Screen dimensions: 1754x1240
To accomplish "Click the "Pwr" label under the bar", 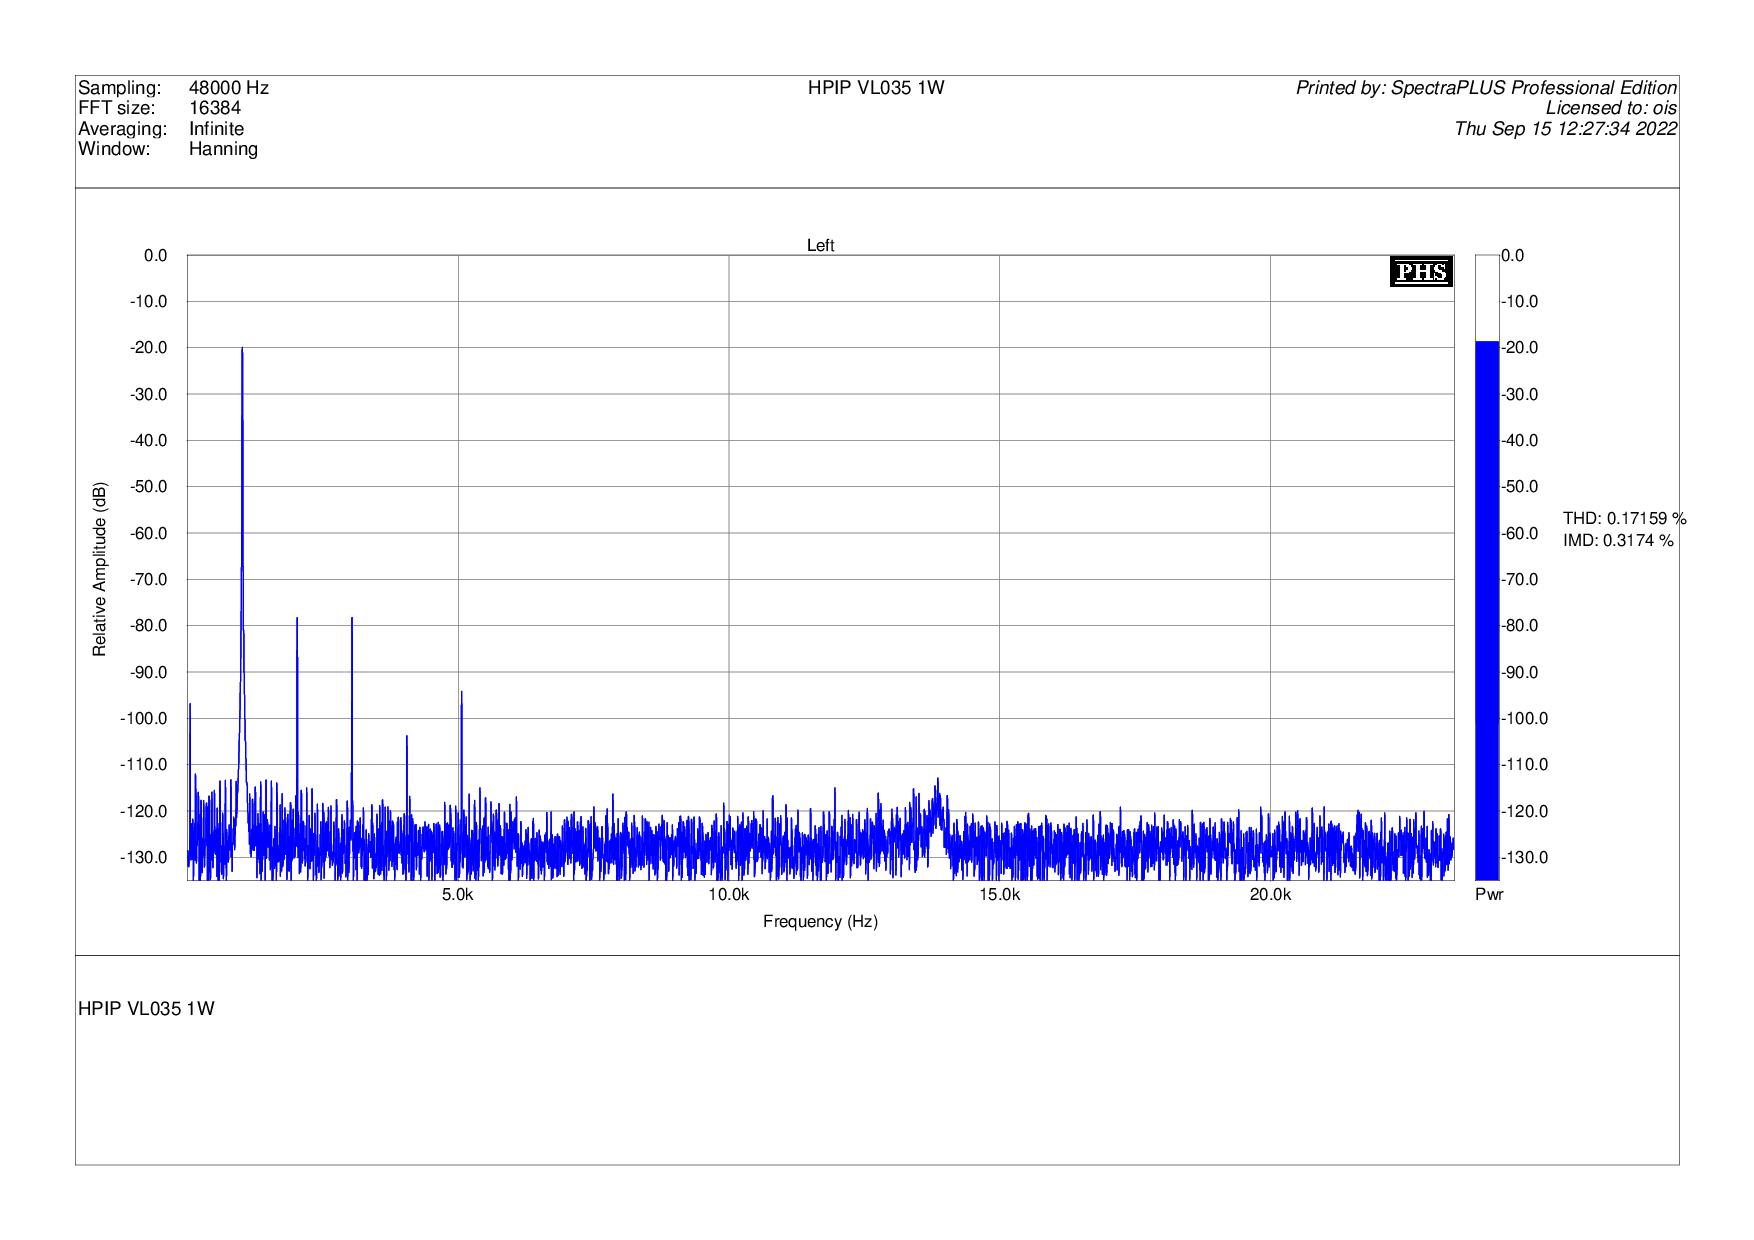I will tap(1489, 895).
